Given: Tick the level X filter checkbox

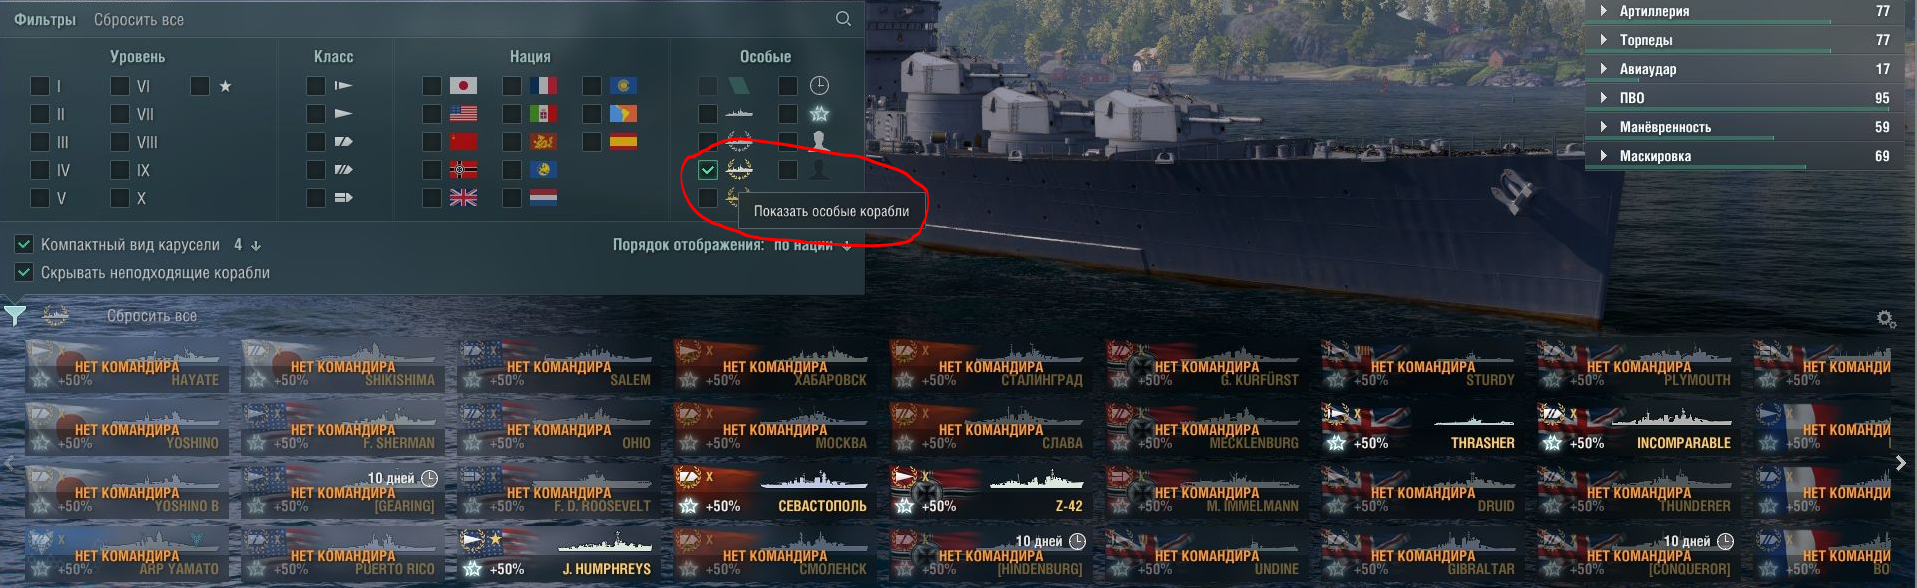Looking at the screenshot, I should [120, 198].
